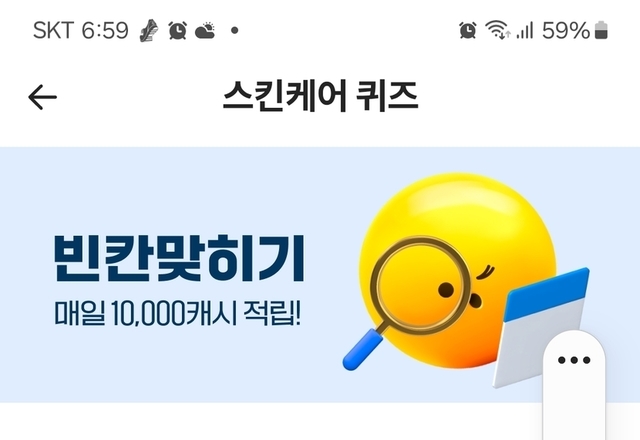Tap the cellular signal bars icon

pos(525,31)
